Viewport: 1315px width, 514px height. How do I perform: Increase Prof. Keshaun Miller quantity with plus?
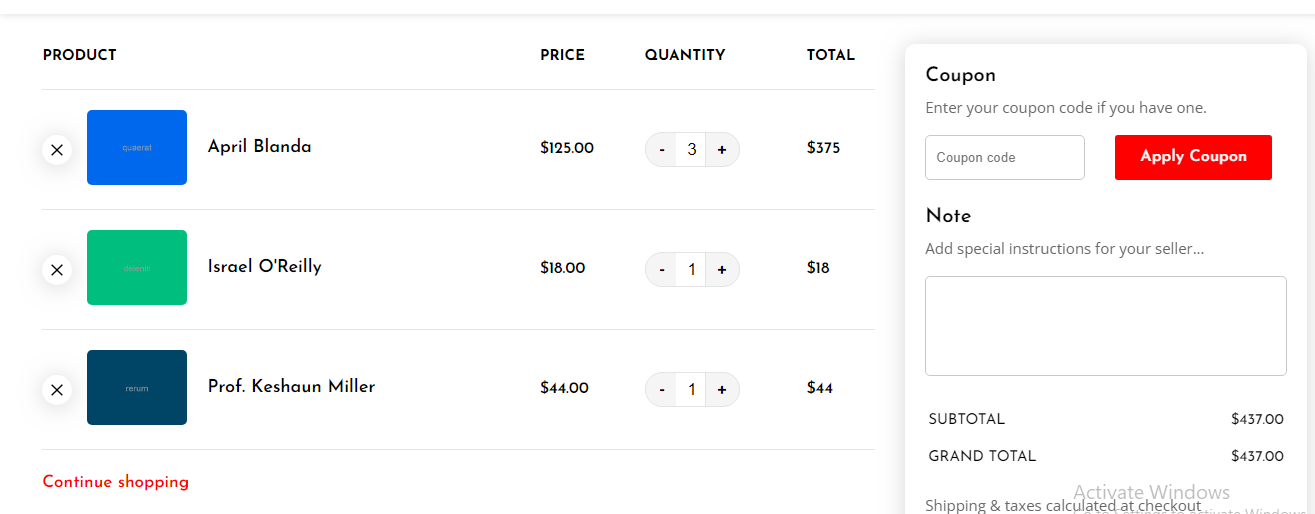coord(722,390)
